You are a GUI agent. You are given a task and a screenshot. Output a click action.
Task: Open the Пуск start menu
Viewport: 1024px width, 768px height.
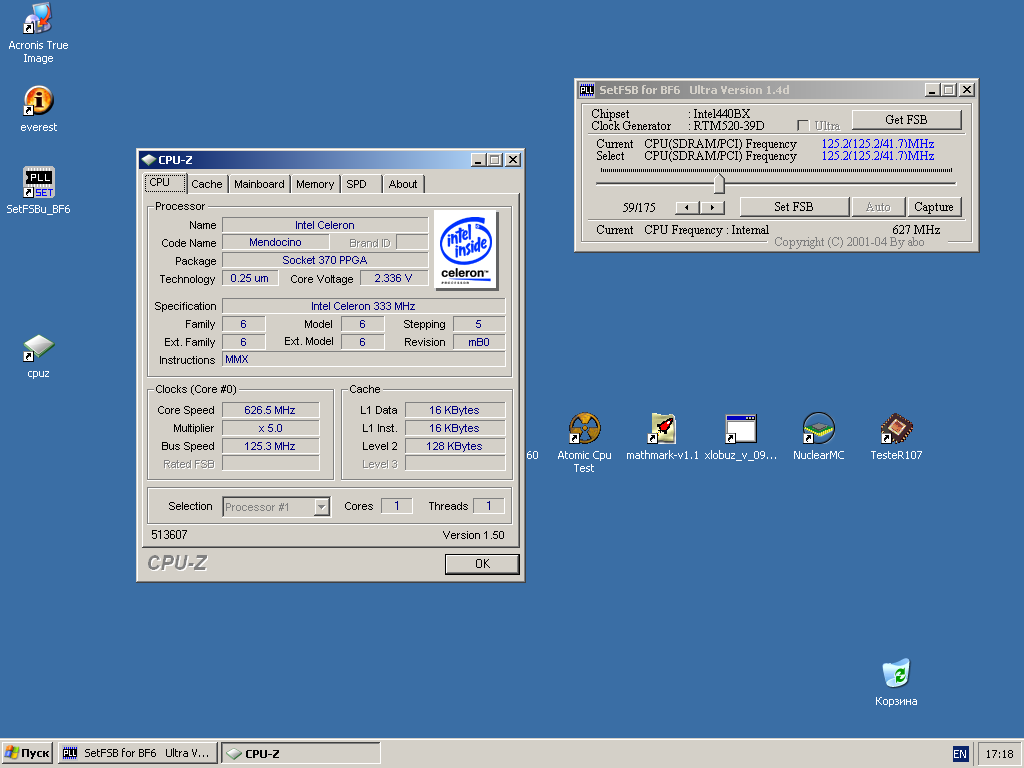(x=27, y=753)
